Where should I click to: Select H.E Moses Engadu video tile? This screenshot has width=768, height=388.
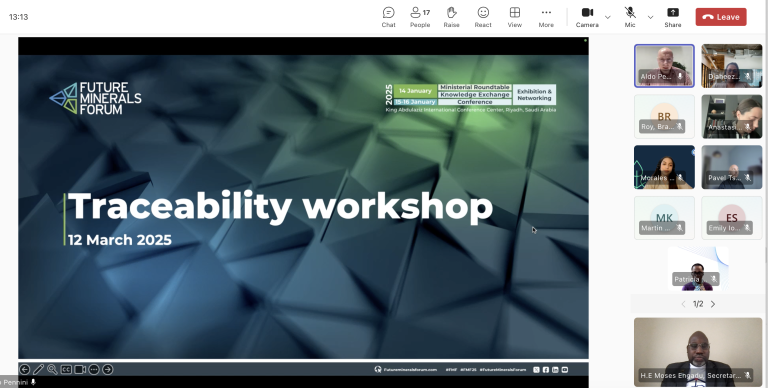coord(698,352)
